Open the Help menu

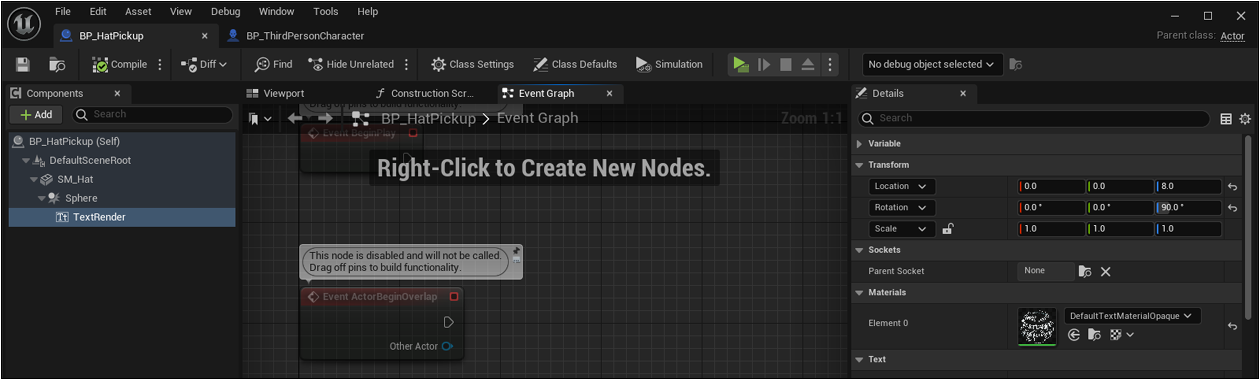click(x=368, y=11)
